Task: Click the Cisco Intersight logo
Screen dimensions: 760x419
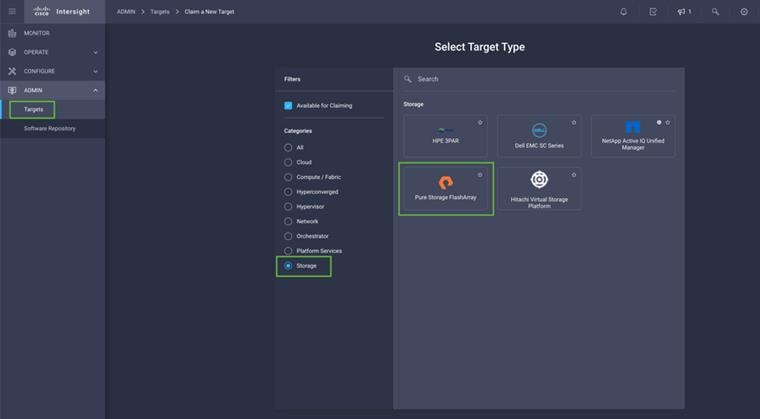Action: [x=62, y=12]
